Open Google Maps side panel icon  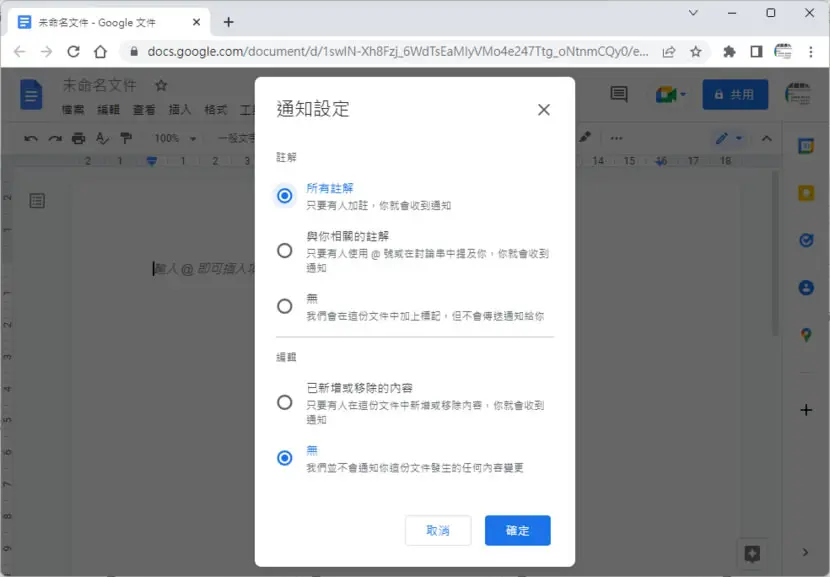coord(806,335)
